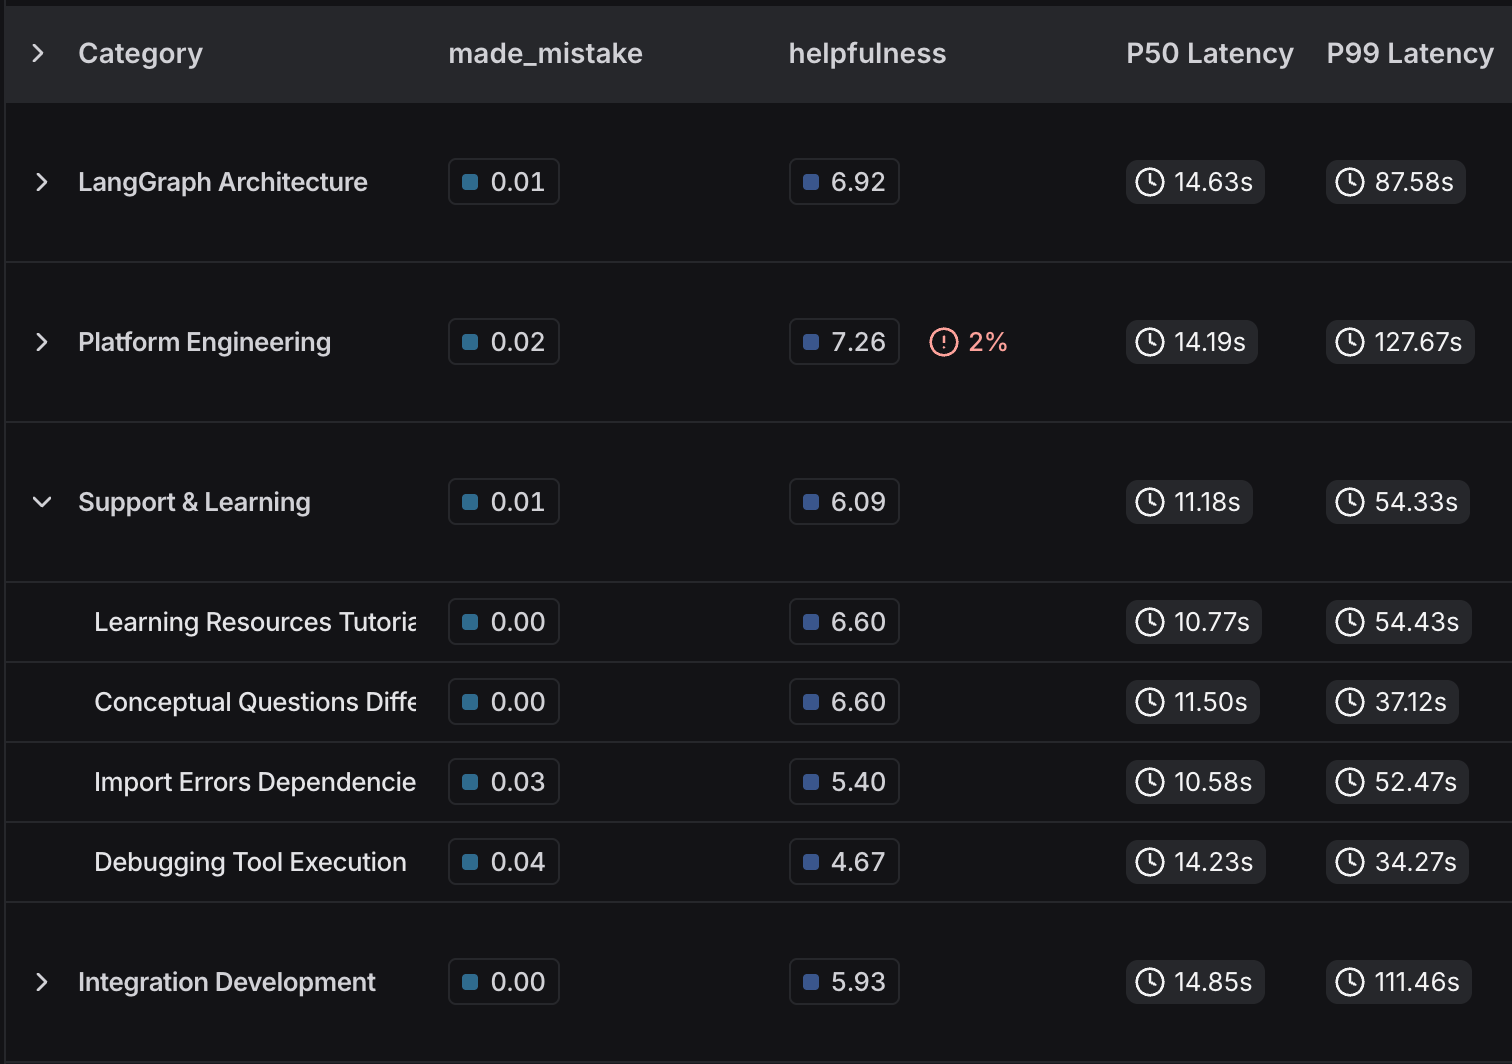The height and width of the screenshot is (1064, 1512).
Task: Click clock icon beside 11.18s latency
Action: 1150,502
